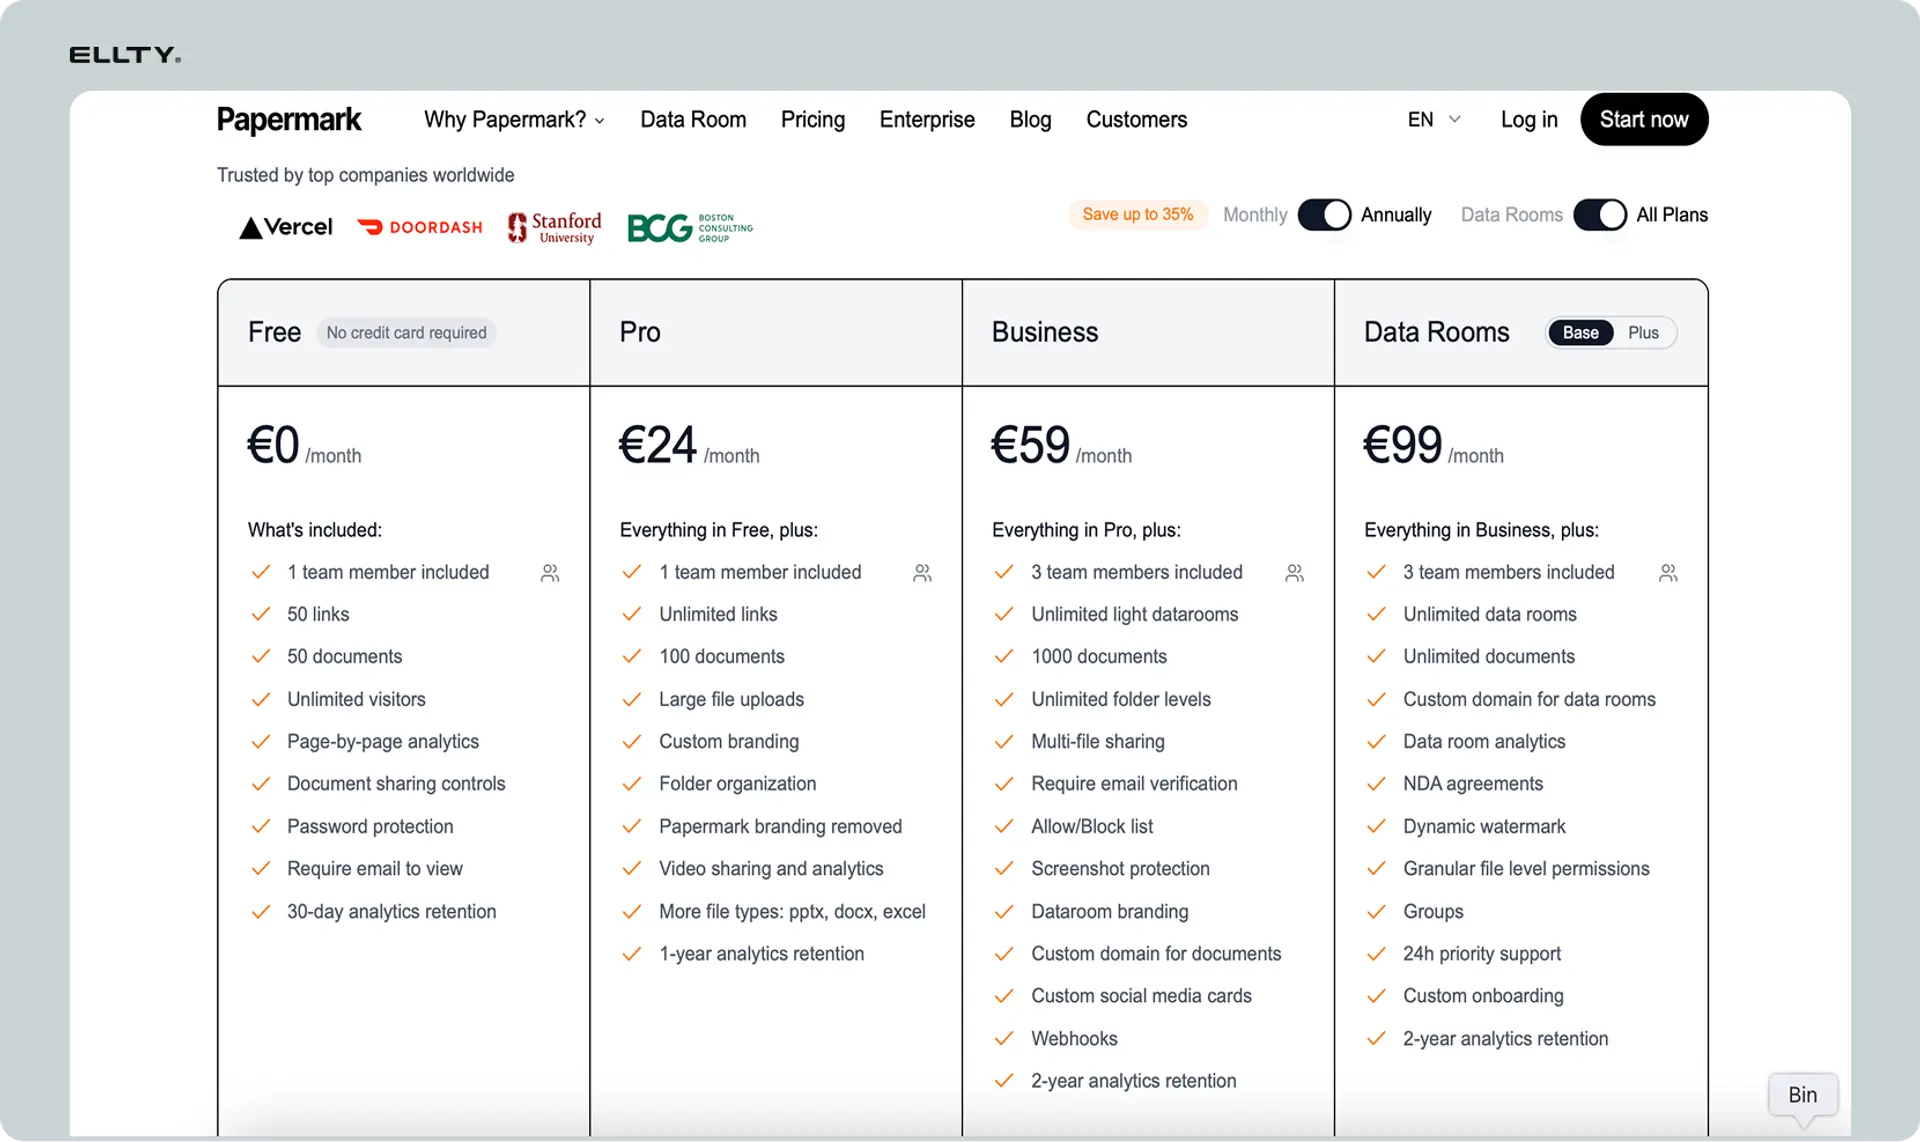Image resolution: width=1920 pixels, height=1142 pixels.
Task: Expand the Why Papermark? menu
Action: point(514,119)
